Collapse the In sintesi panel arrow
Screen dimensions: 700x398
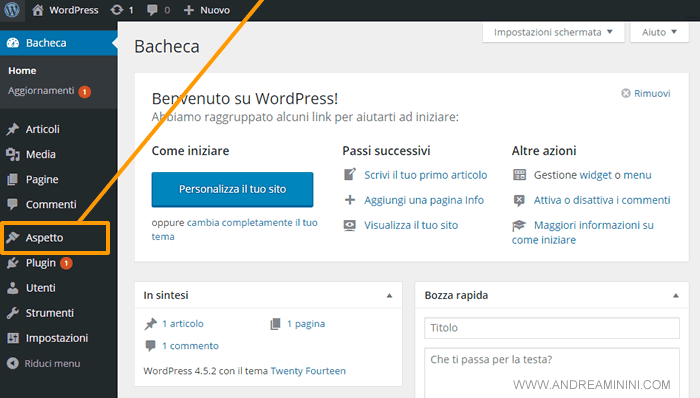tap(389, 295)
